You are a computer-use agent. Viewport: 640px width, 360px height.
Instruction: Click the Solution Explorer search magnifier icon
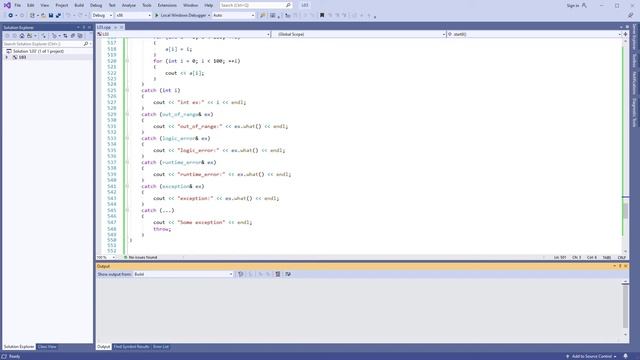coord(85,44)
